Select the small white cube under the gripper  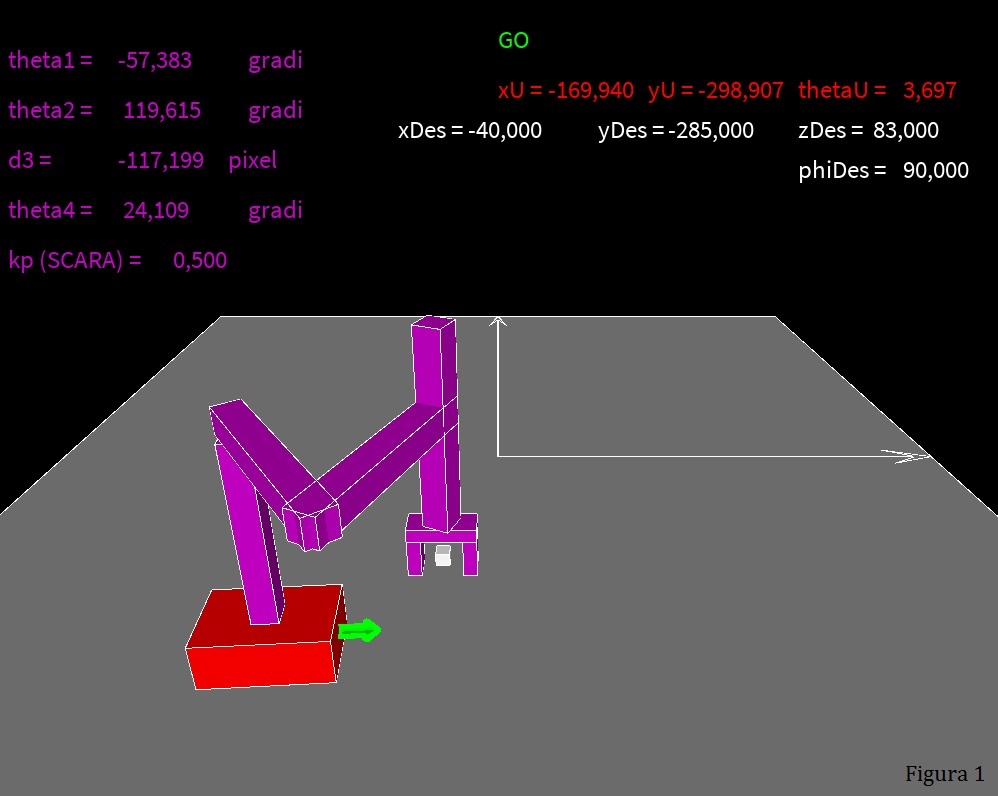(443, 556)
